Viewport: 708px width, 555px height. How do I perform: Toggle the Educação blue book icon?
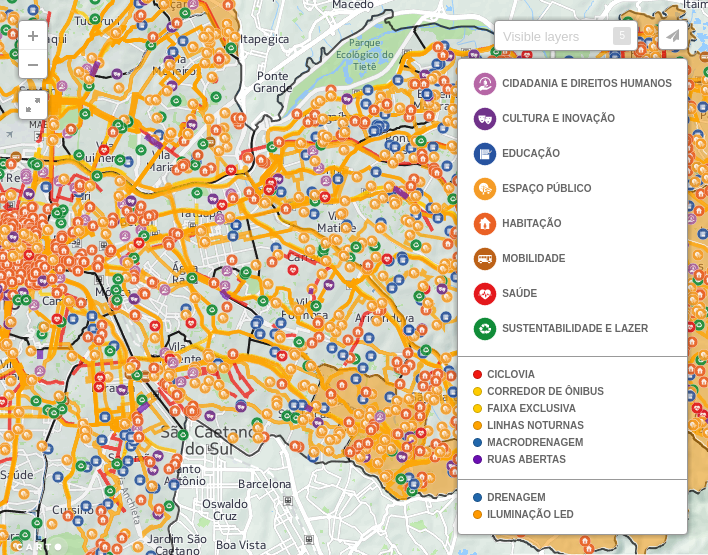click(x=485, y=154)
